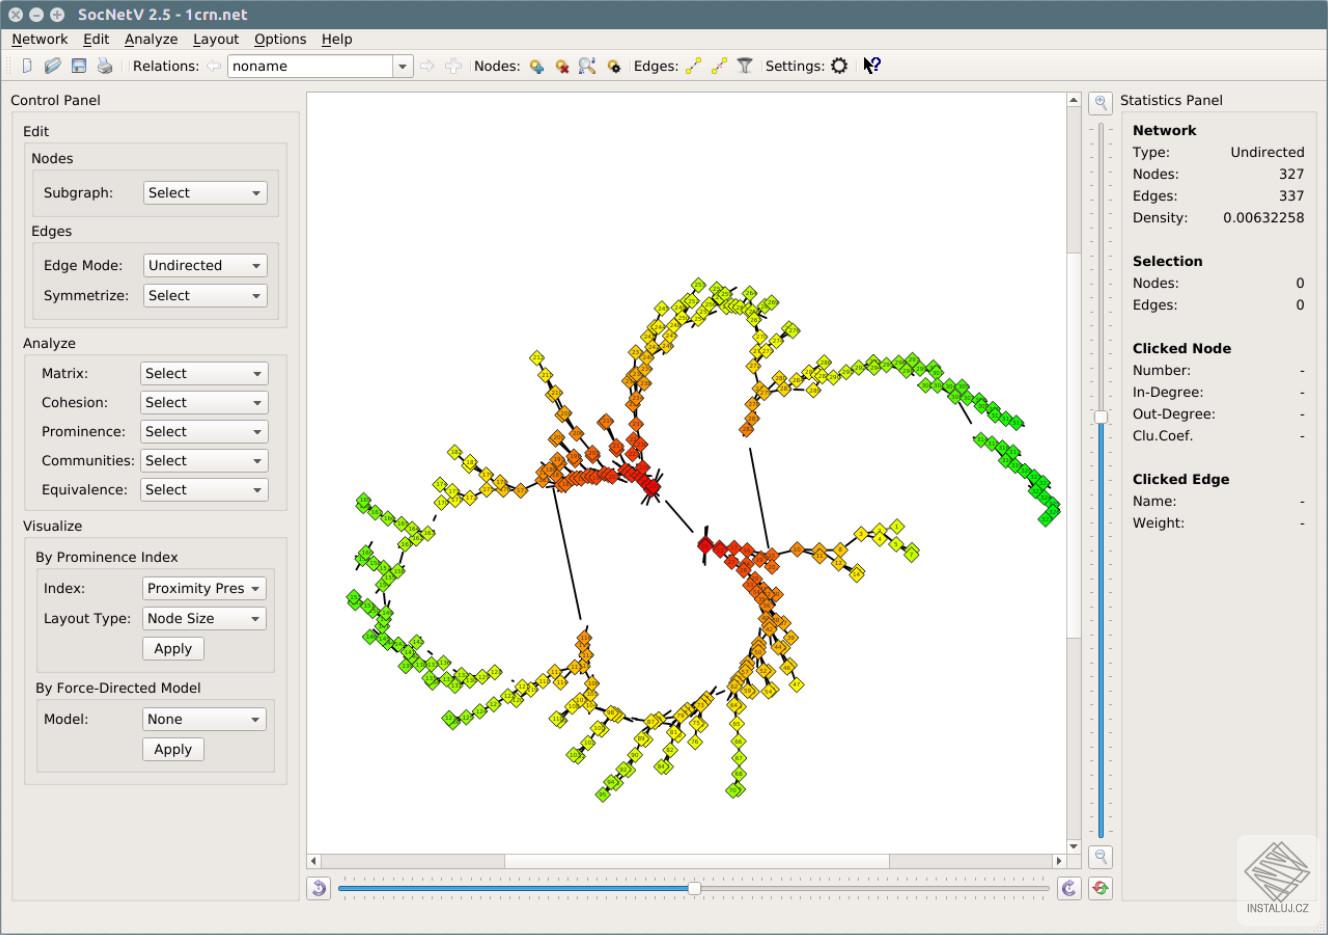1328x935 pixels.
Task: Add a new node from toolbar
Action: [x=537, y=66]
